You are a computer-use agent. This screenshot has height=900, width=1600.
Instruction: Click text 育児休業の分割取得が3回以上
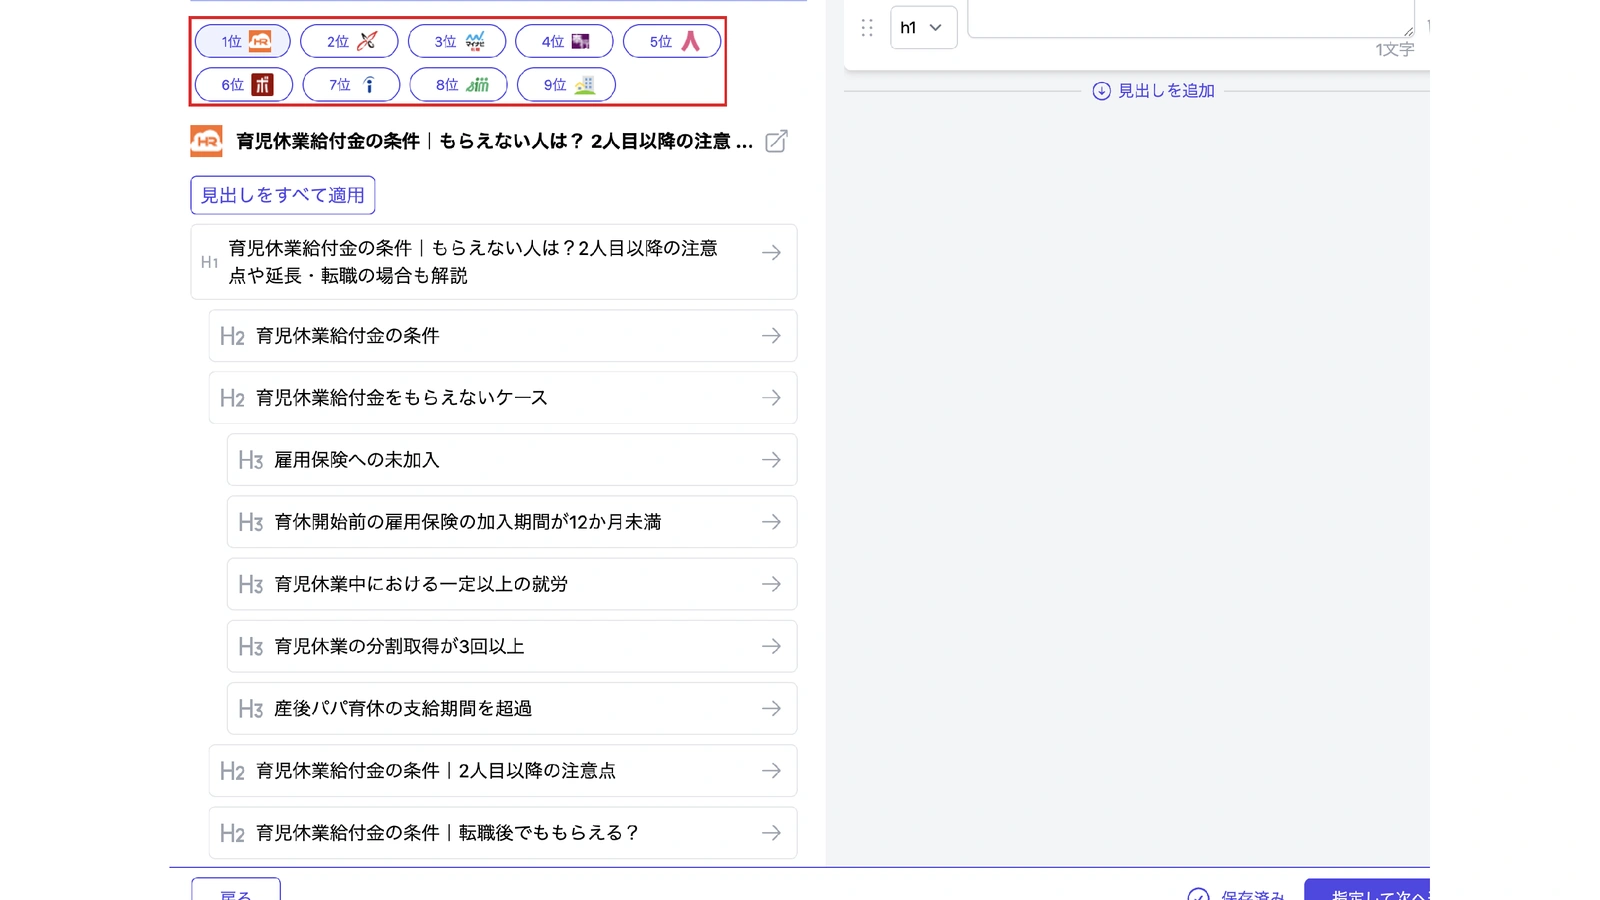point(399,646)
